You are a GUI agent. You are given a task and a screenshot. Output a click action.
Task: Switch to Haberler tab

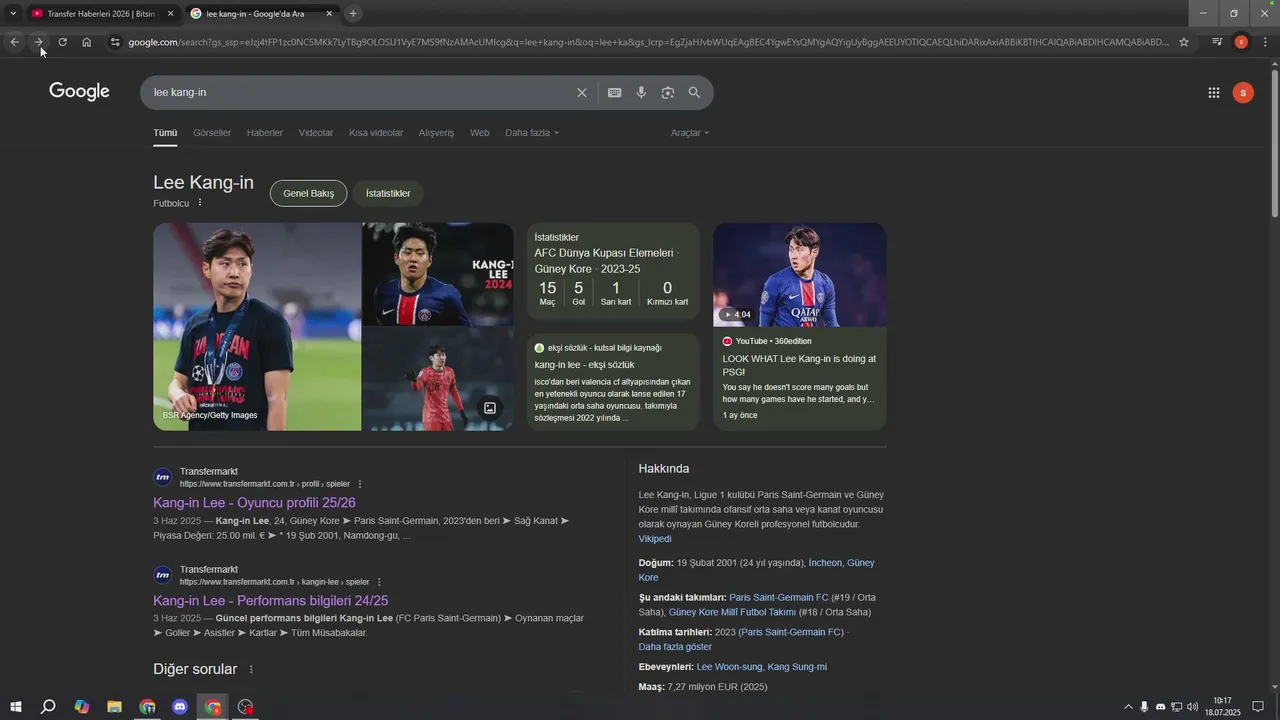coord(265,132)
